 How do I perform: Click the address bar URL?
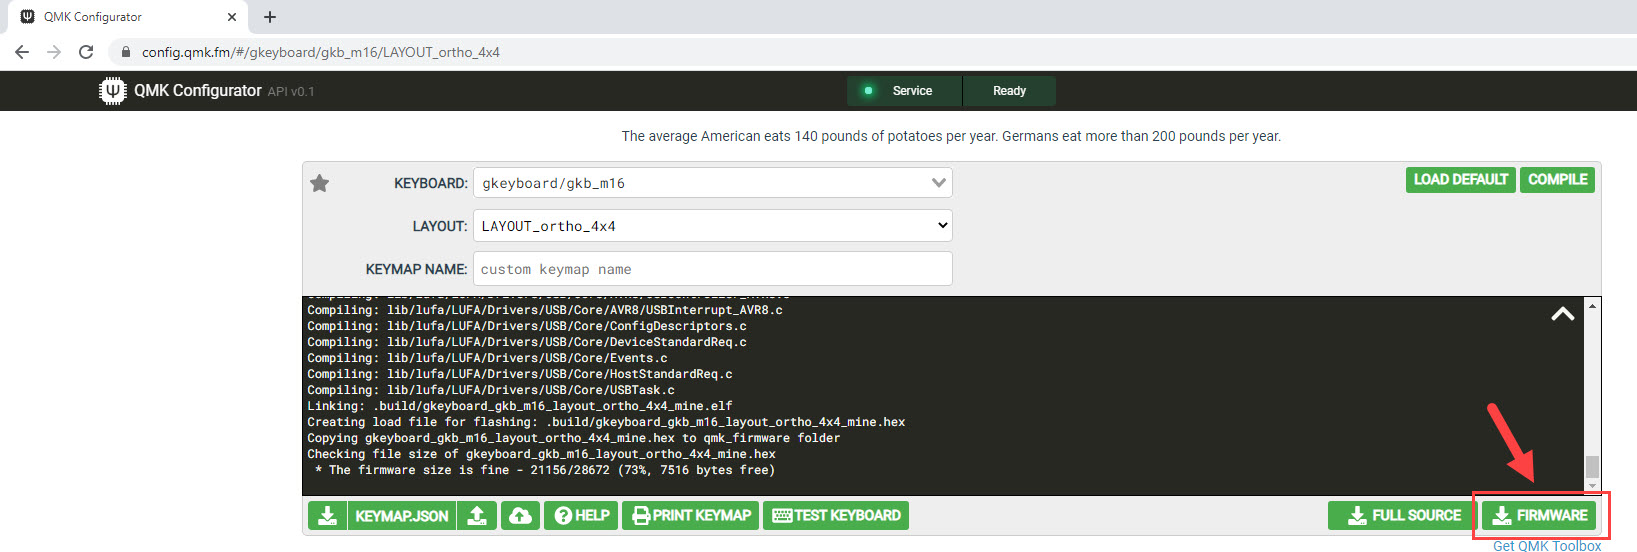pos(321,52)
